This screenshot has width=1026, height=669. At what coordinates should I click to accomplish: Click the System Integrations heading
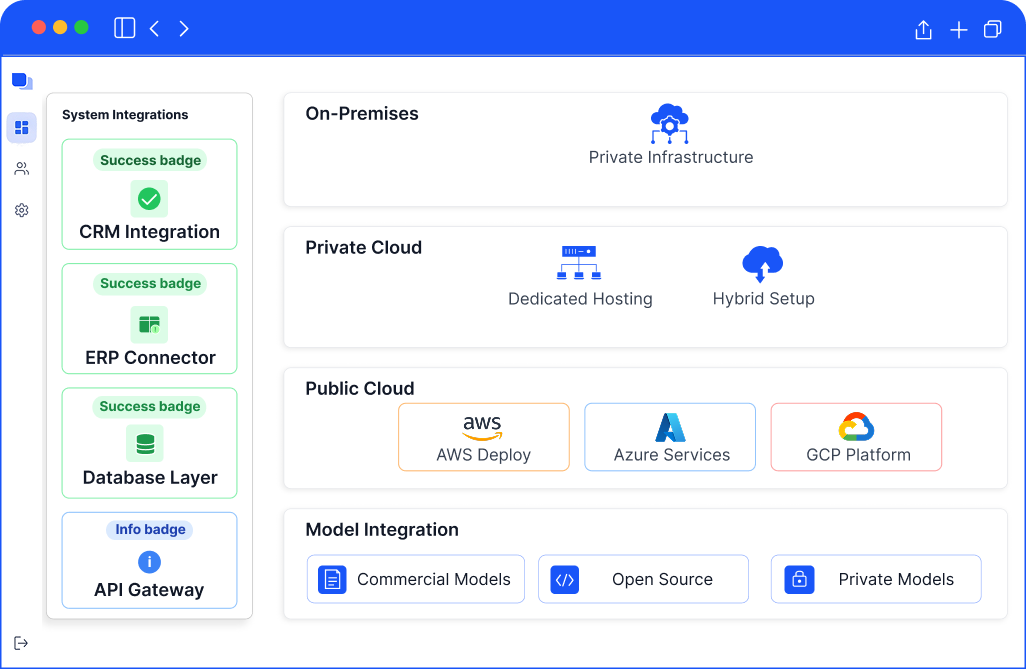(x=125, y=115)
